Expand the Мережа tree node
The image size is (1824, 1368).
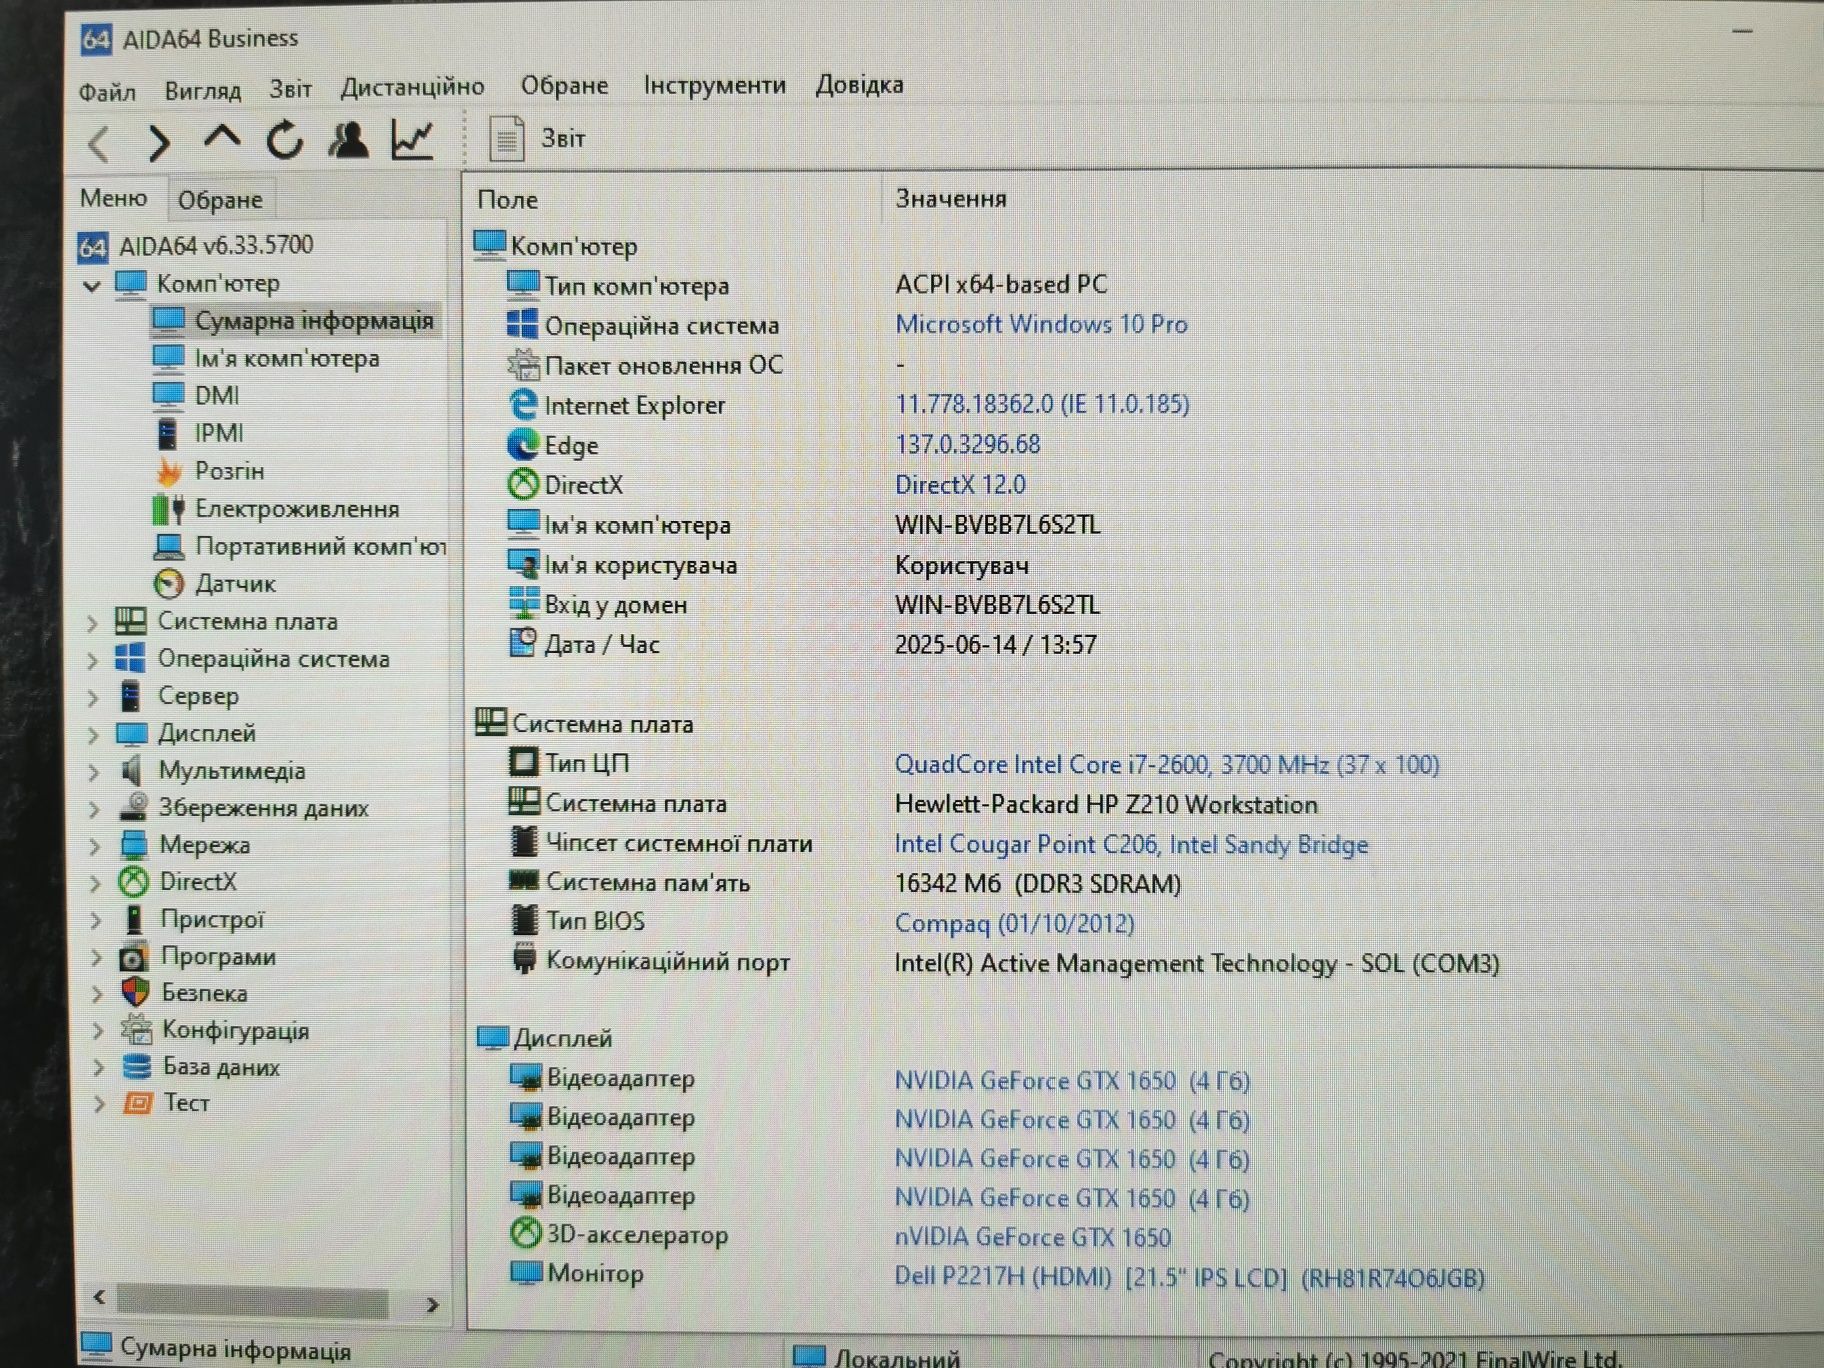coord(95,847)
